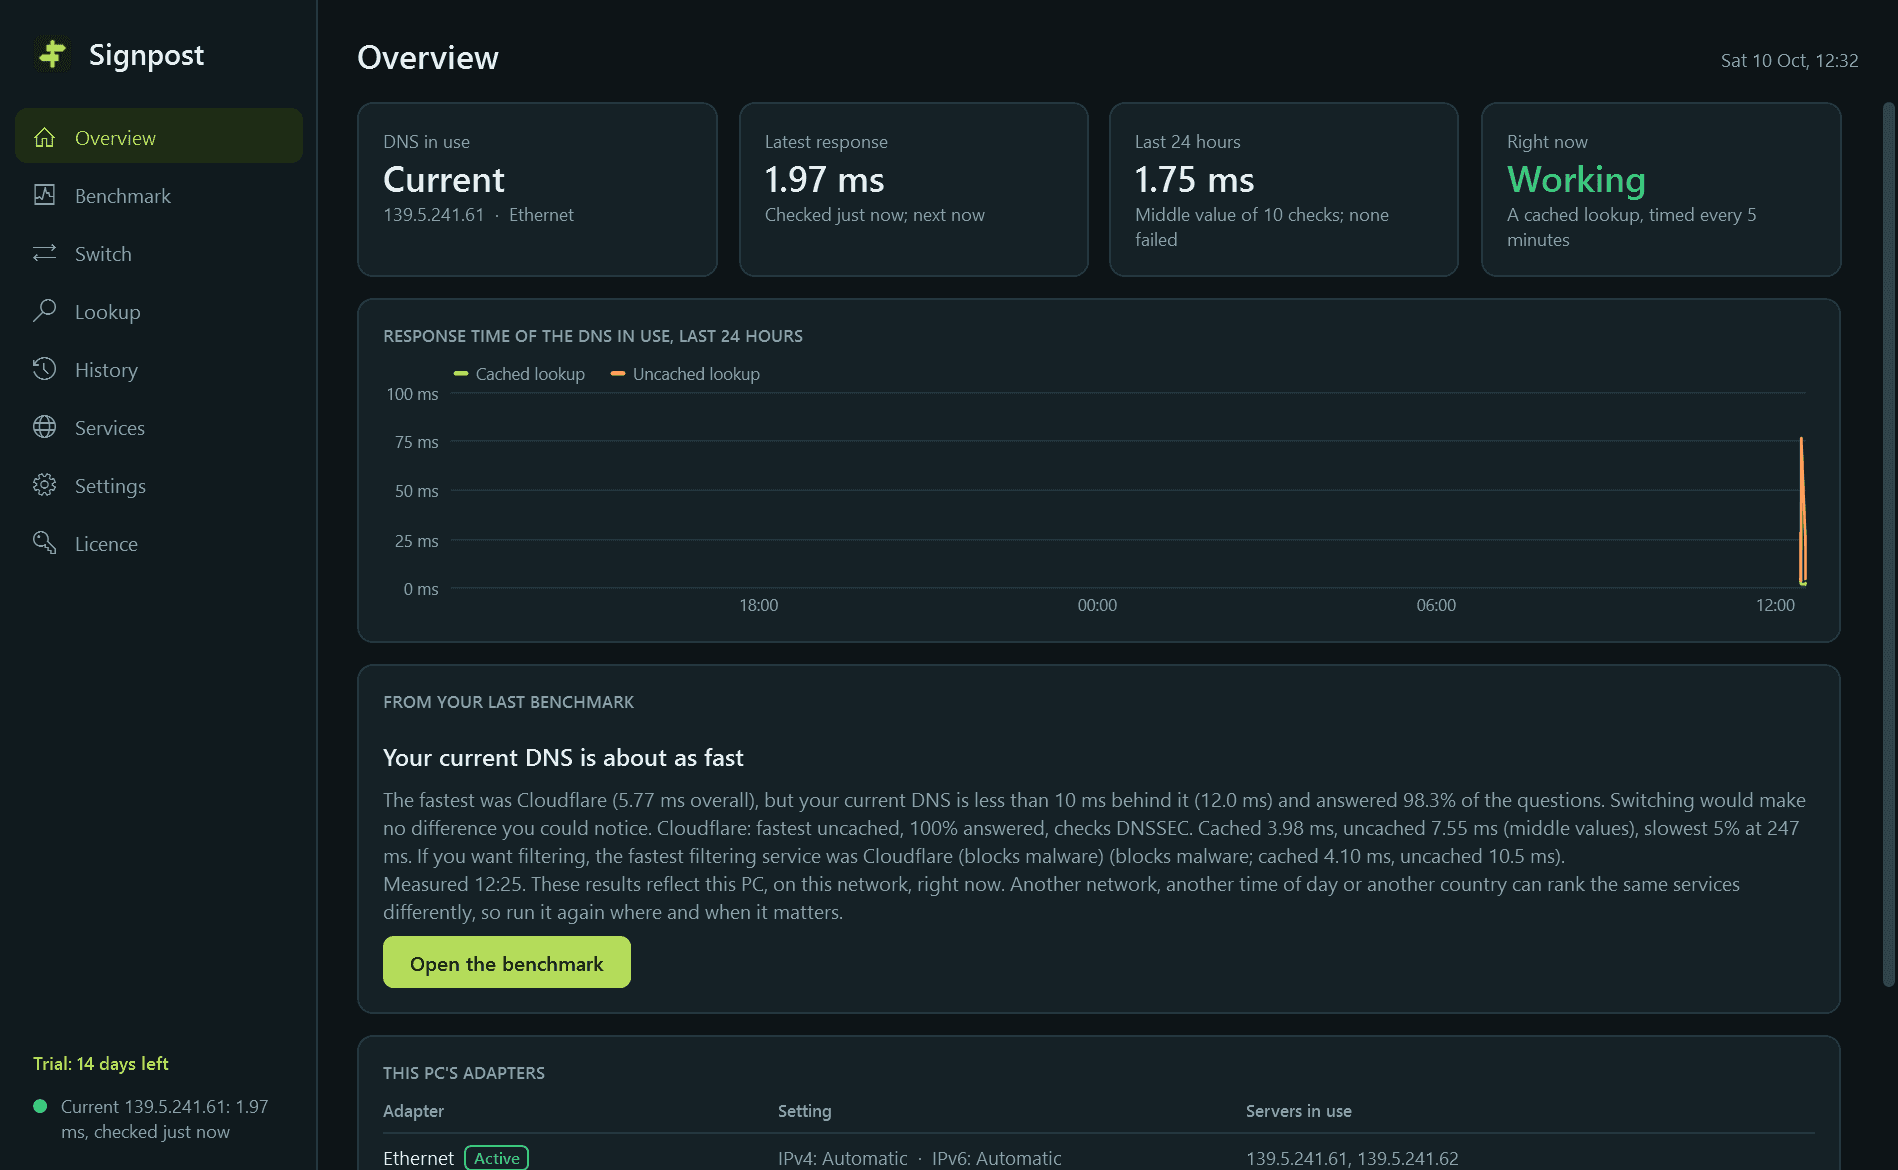This screenshot has height=1170, width=1898.
Task: Click the 100 ms axis label
Action: pos(412,394)
